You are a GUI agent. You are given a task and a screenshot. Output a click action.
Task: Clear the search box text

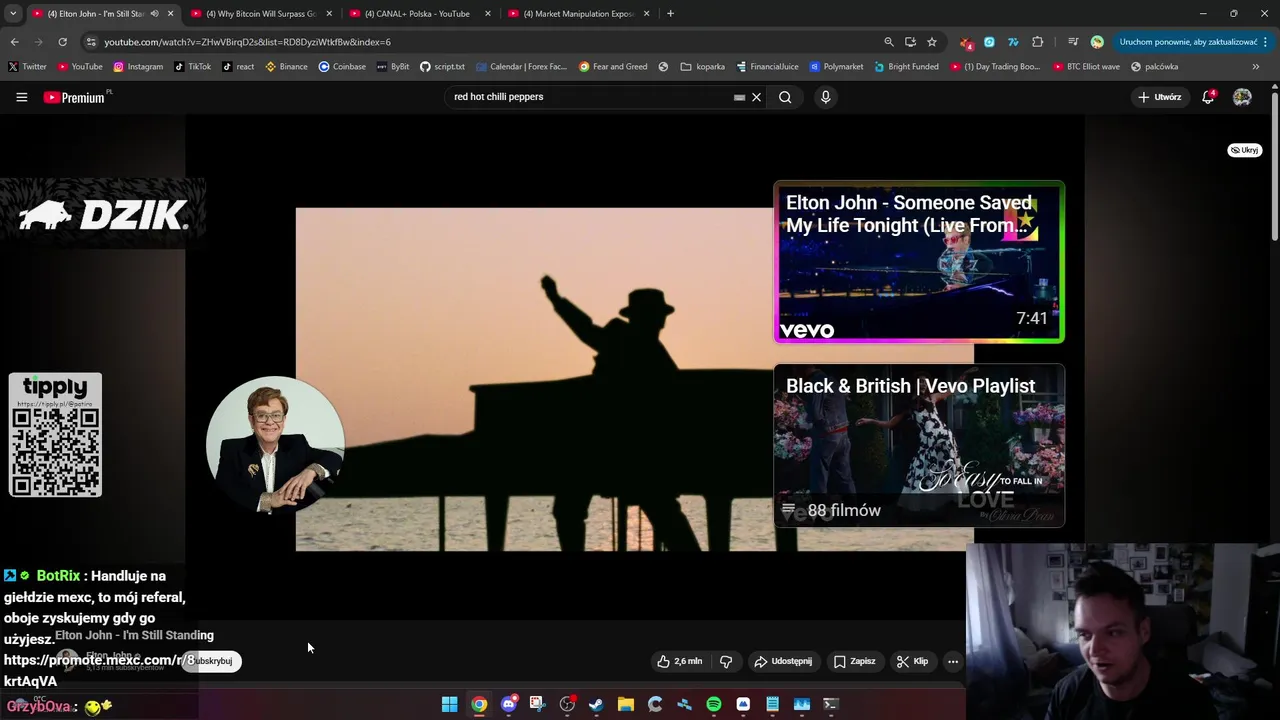coord(757,97)
